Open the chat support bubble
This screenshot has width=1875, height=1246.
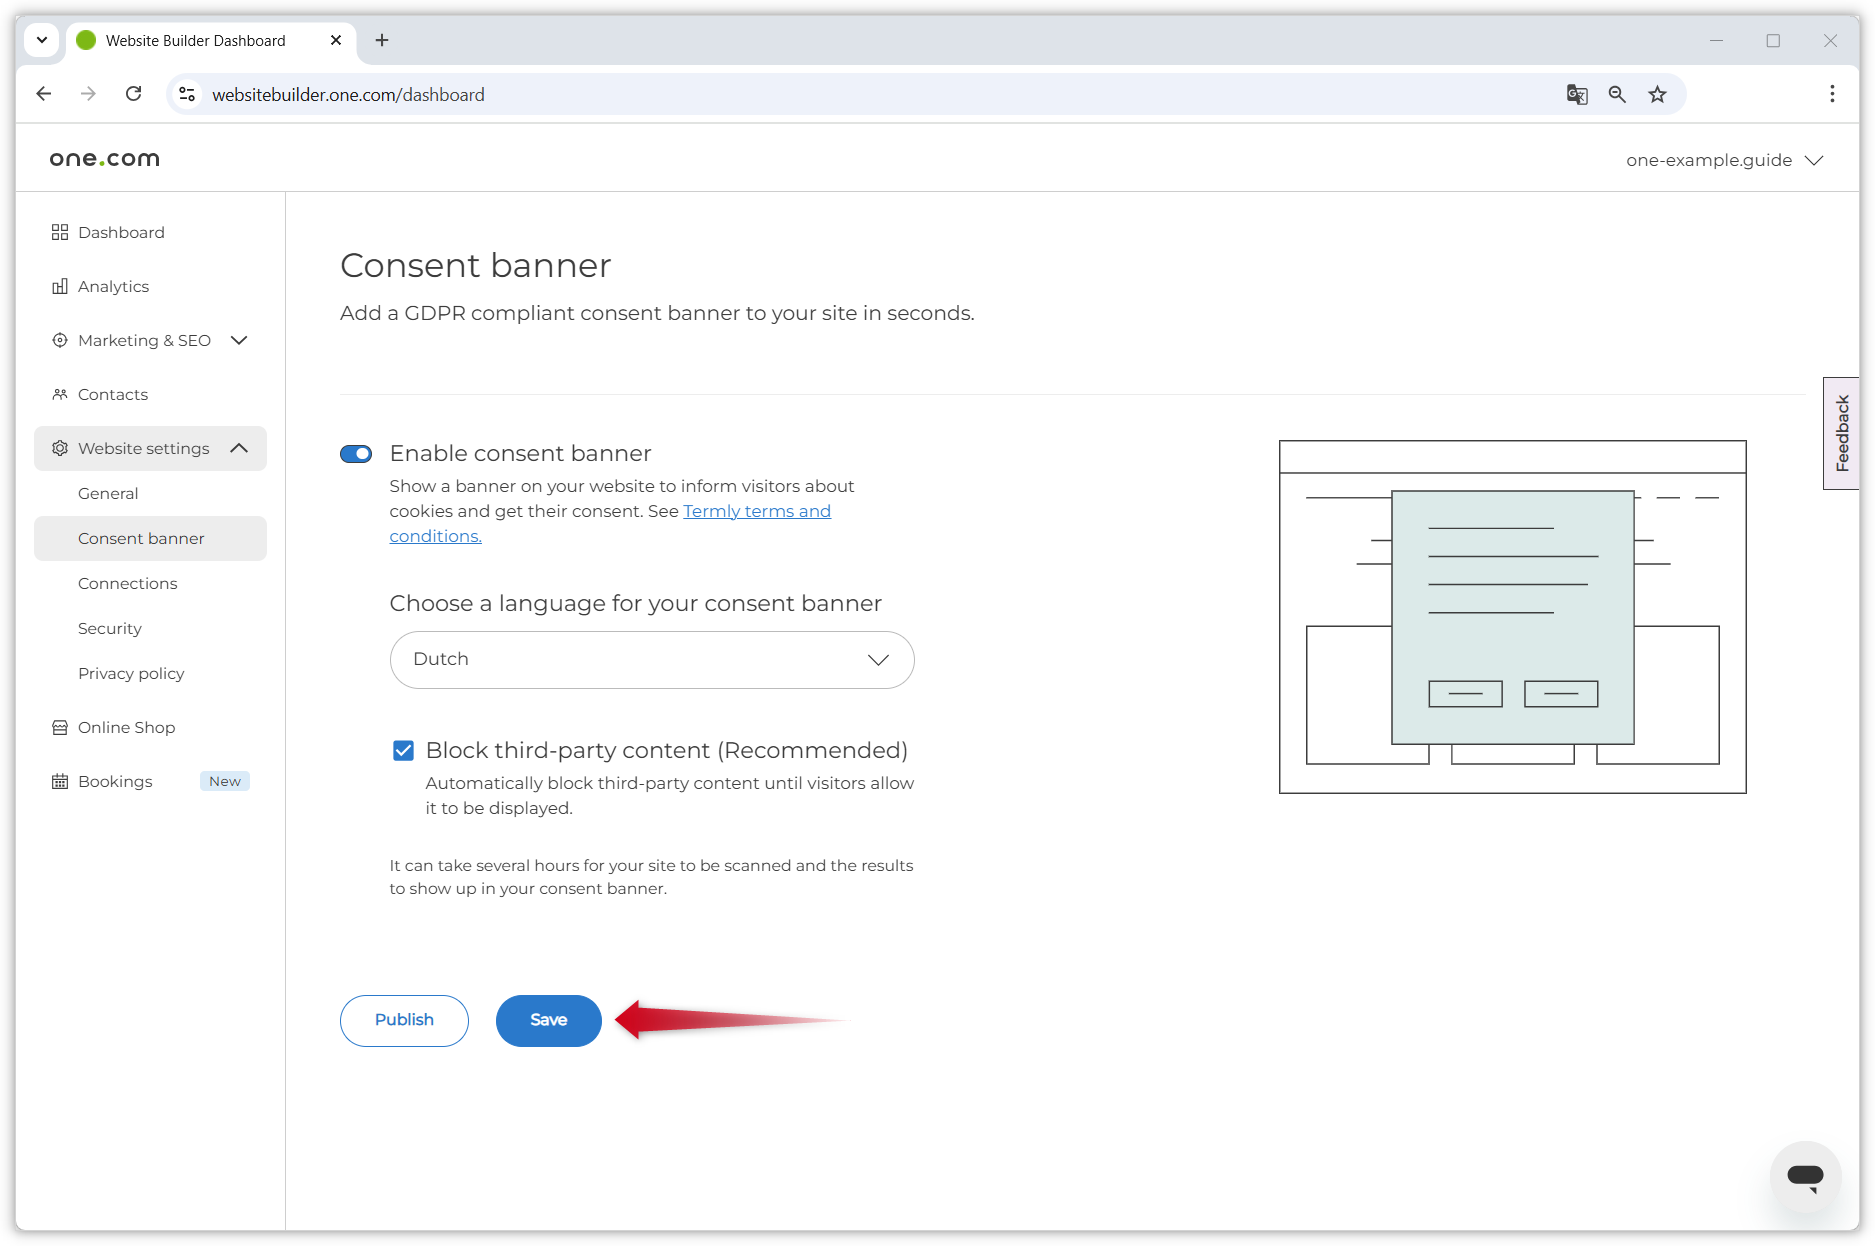click(1805, 1177)
